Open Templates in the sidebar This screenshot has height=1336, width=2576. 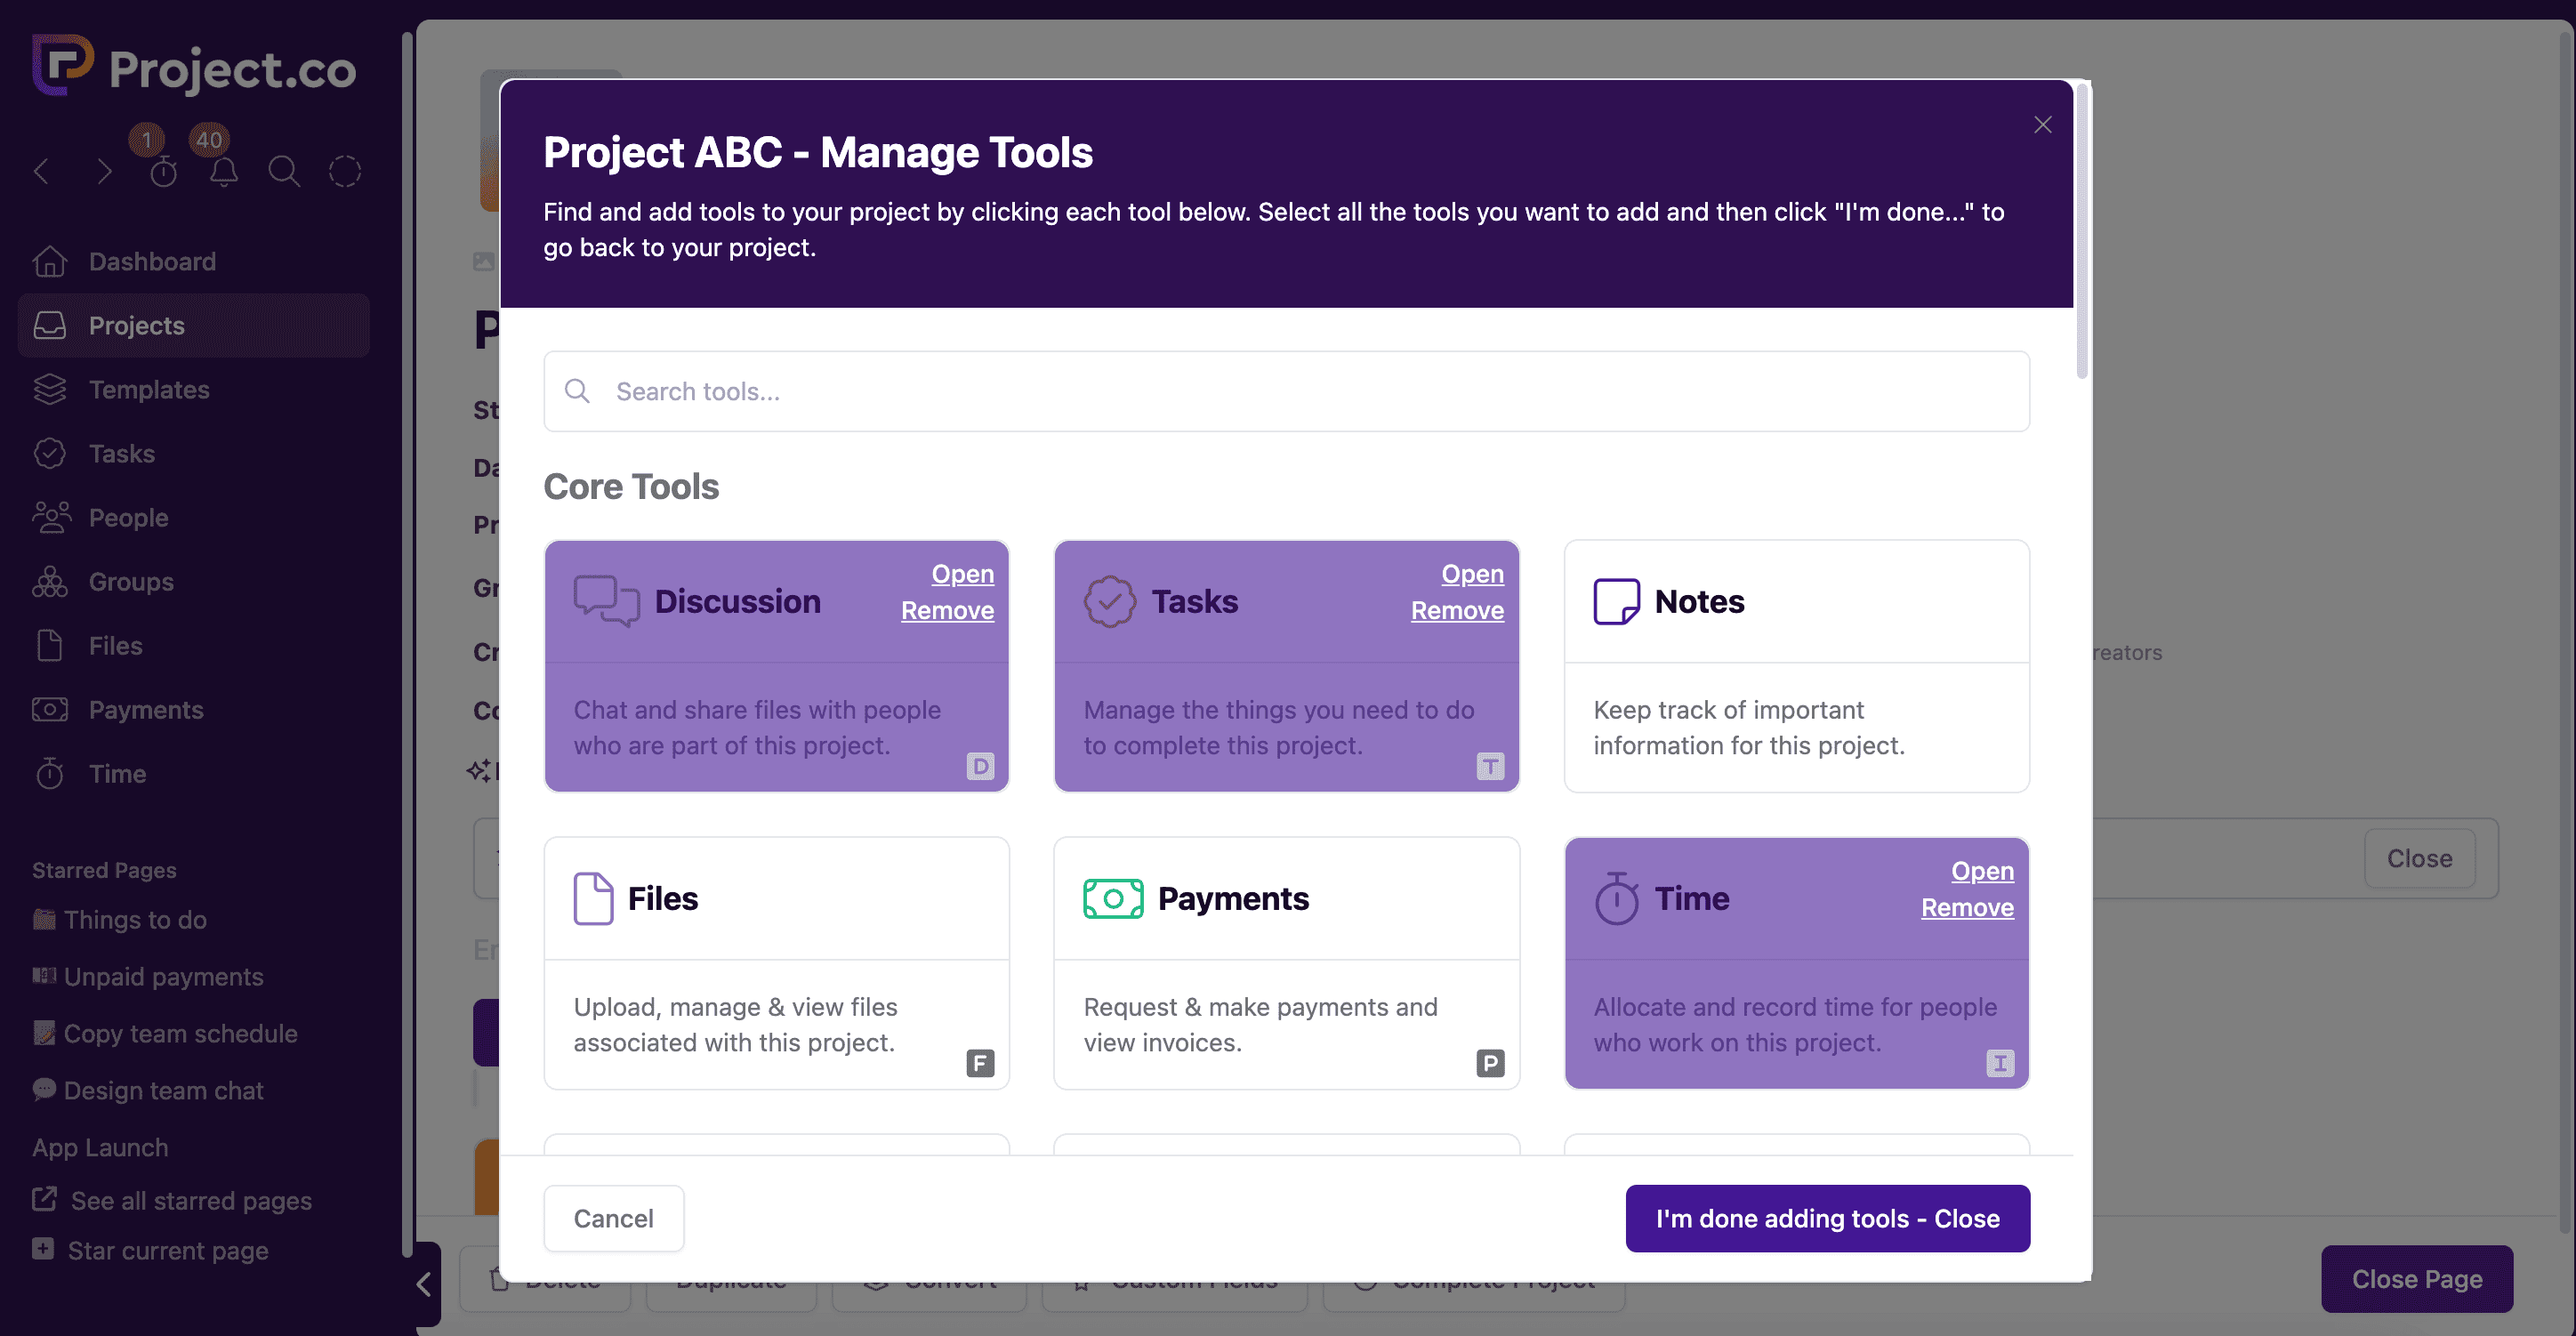(149, 389)
